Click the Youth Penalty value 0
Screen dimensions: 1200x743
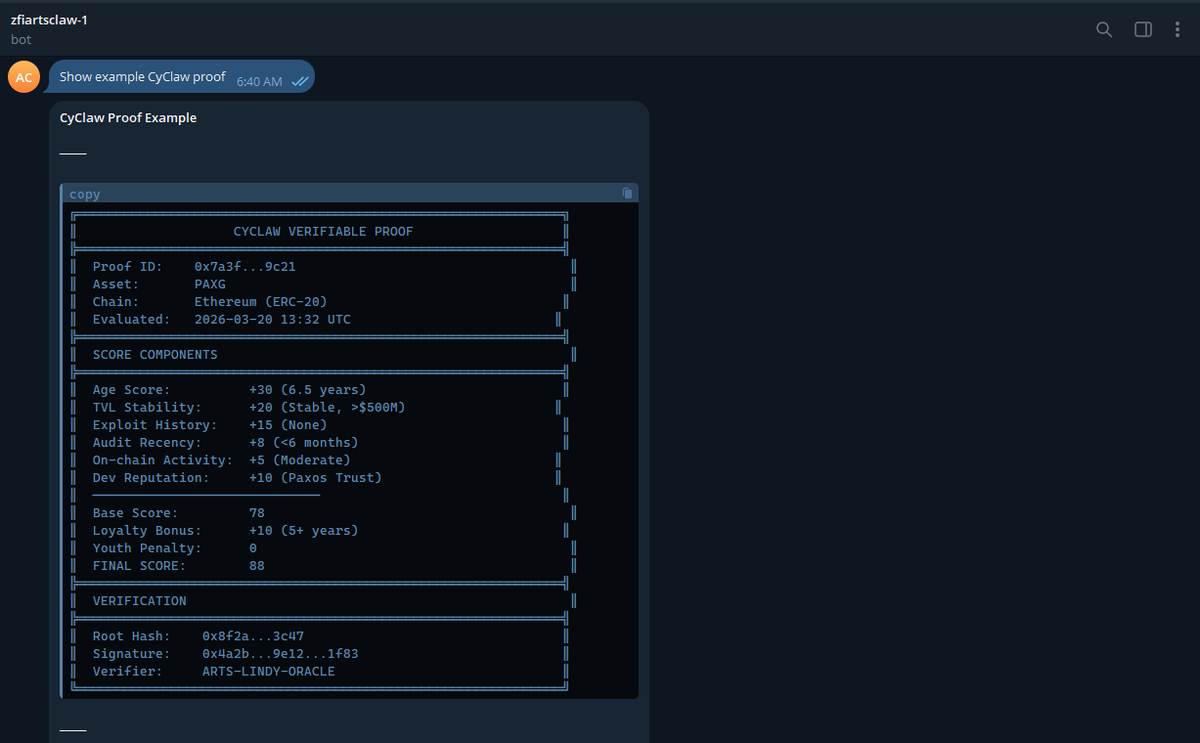tap(253, 548)
